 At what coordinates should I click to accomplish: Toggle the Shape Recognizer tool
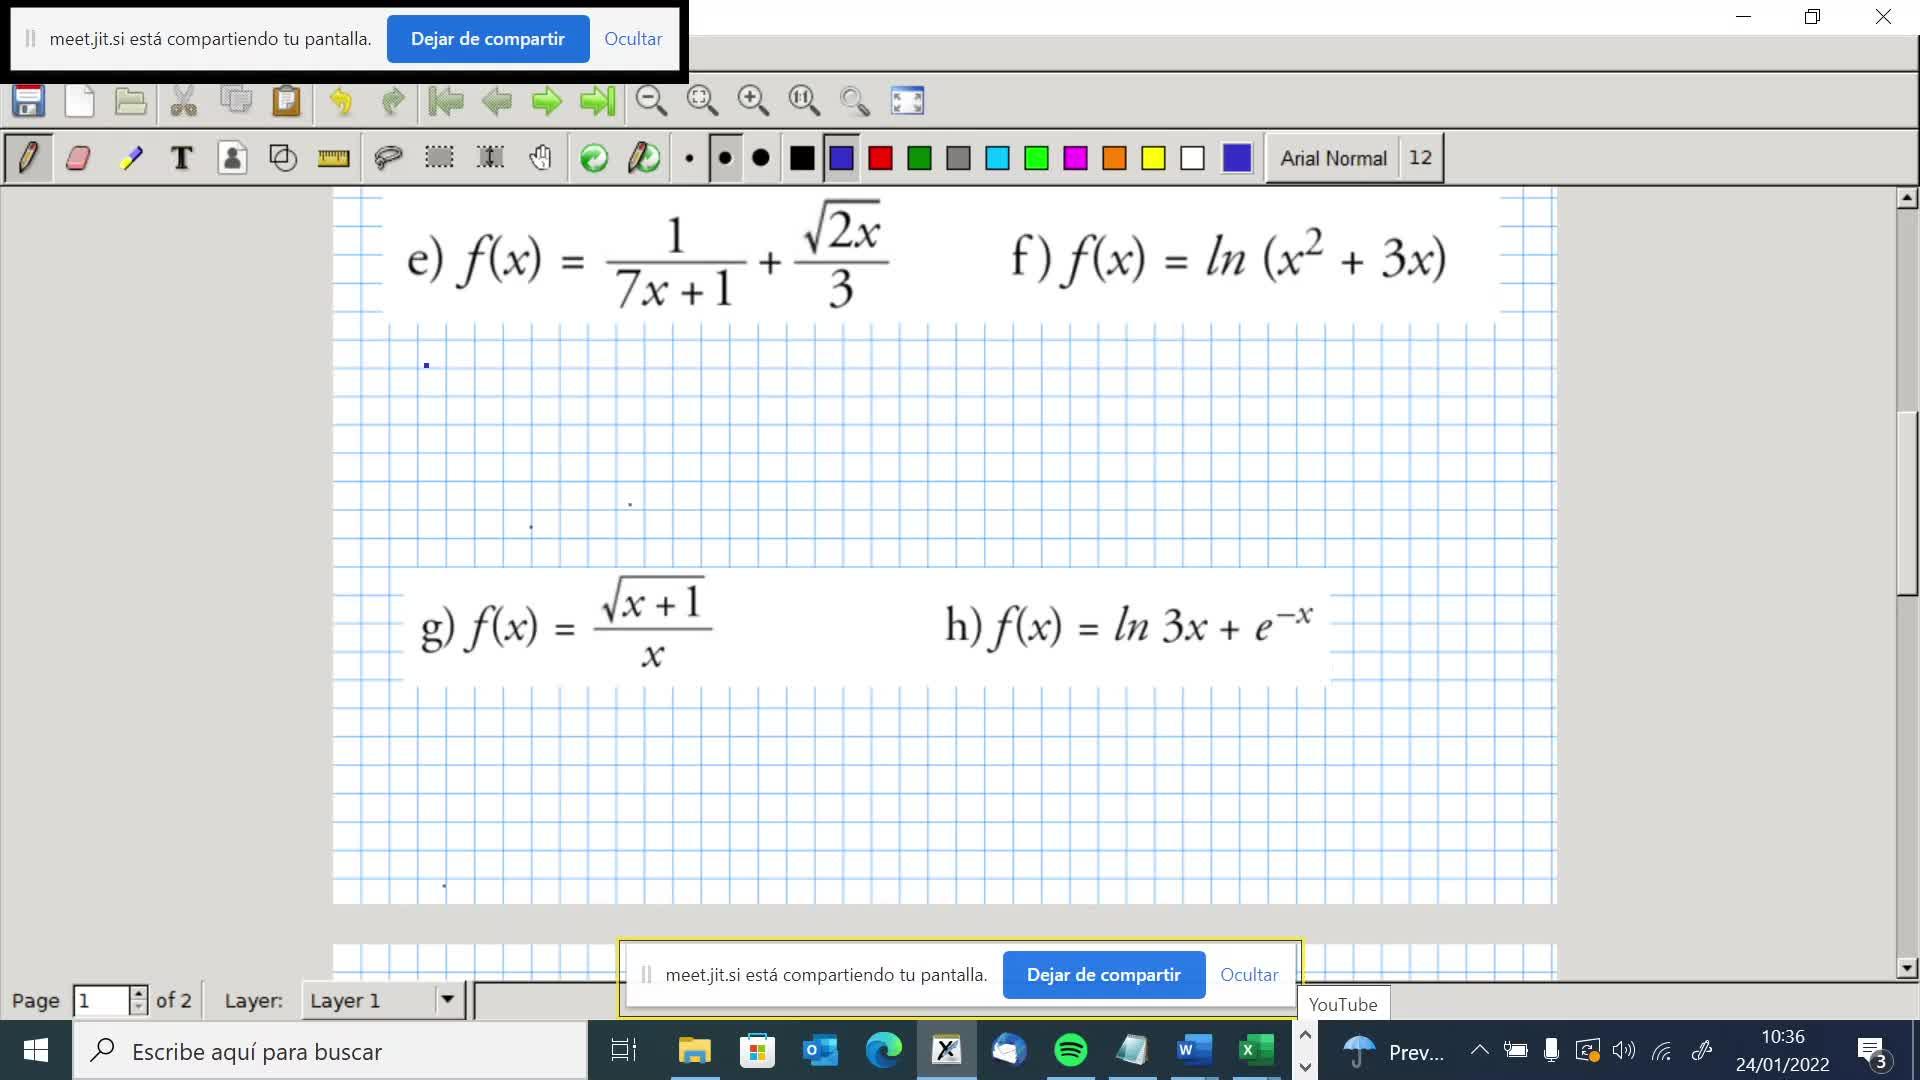point(283,158)
